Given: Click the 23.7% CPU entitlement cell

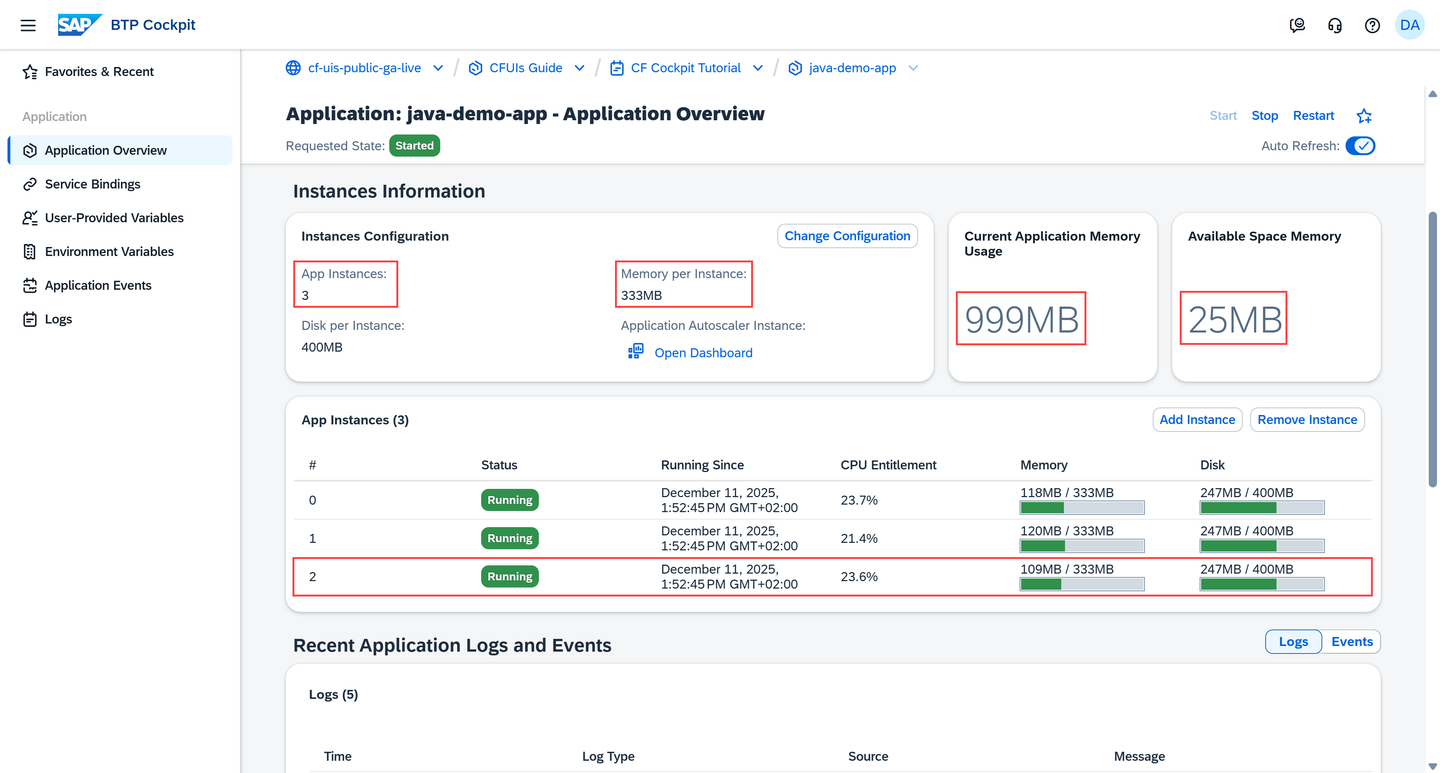Looking at the screenshot, I should coord(859,500).
